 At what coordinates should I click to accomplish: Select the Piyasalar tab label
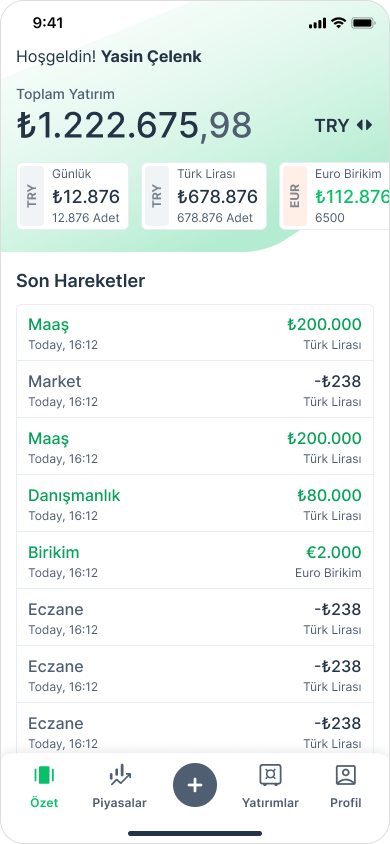pyautogui.click(x=119, y=803)
